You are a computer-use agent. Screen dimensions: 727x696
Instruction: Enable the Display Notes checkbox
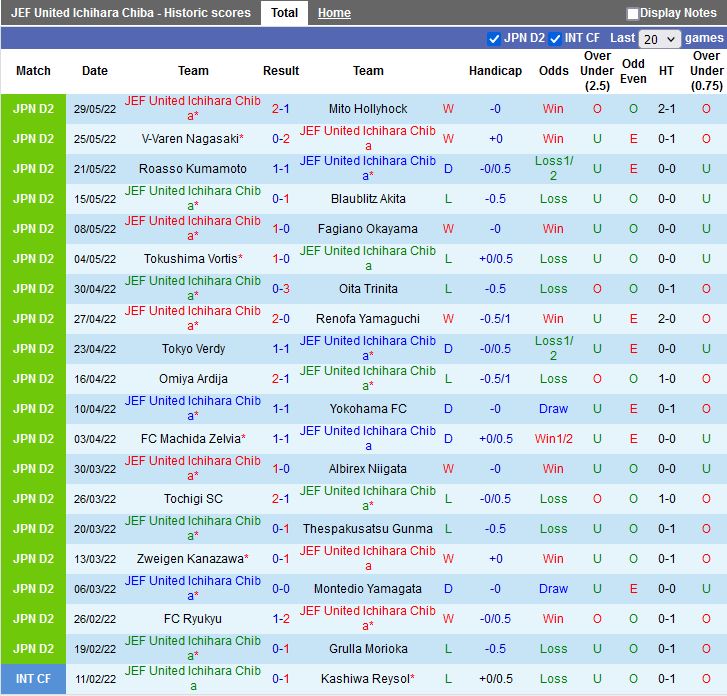coord(633,14)
